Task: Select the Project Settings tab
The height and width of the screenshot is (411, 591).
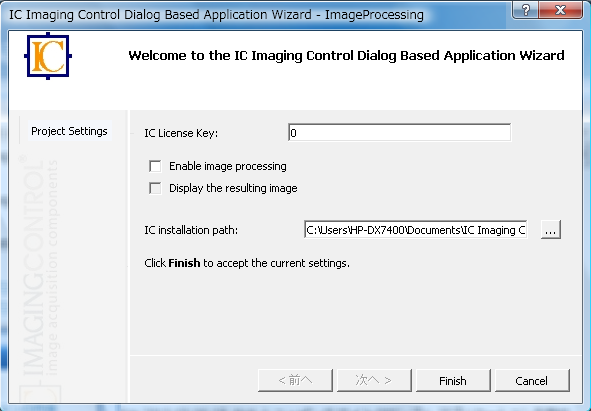Action: pyautogui.click(x=69, y=131)
